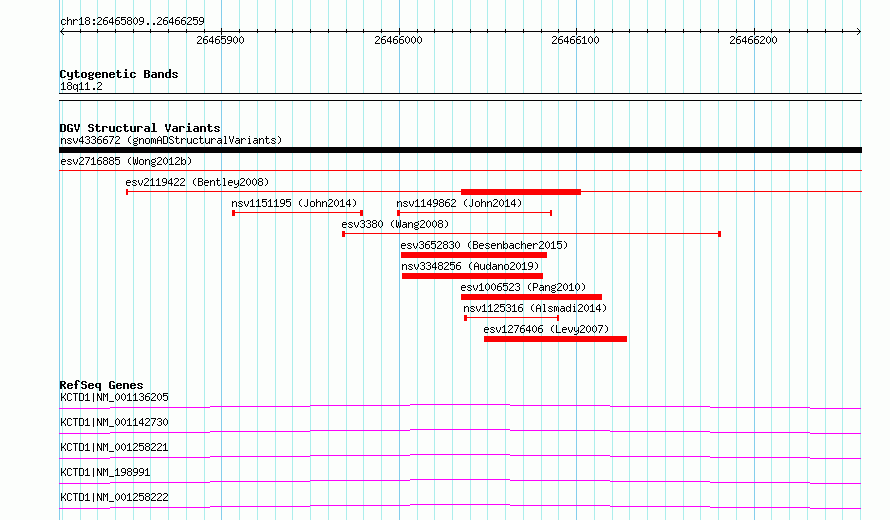The height and width of the screenshot is (520, 890).
Task: Select transcript KCTD1|NM_001258222
Action: [x=114, y=497]
